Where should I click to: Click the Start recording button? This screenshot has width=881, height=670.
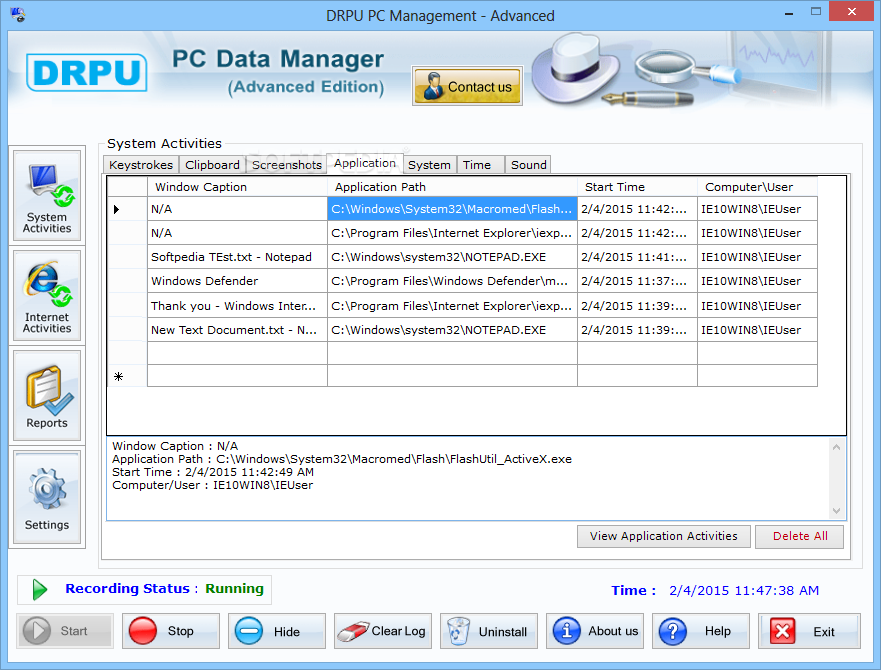[x=65, y=631]
